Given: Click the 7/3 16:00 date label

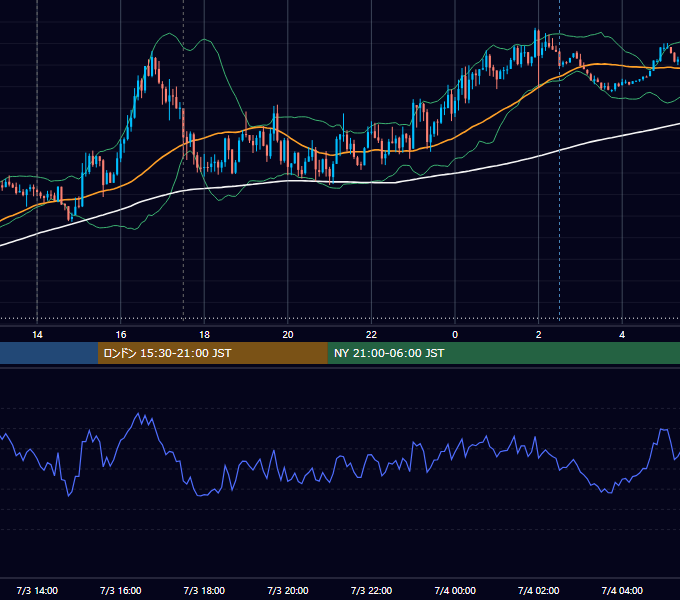Looking at the screenshot, I should click(x=121, y=590).
